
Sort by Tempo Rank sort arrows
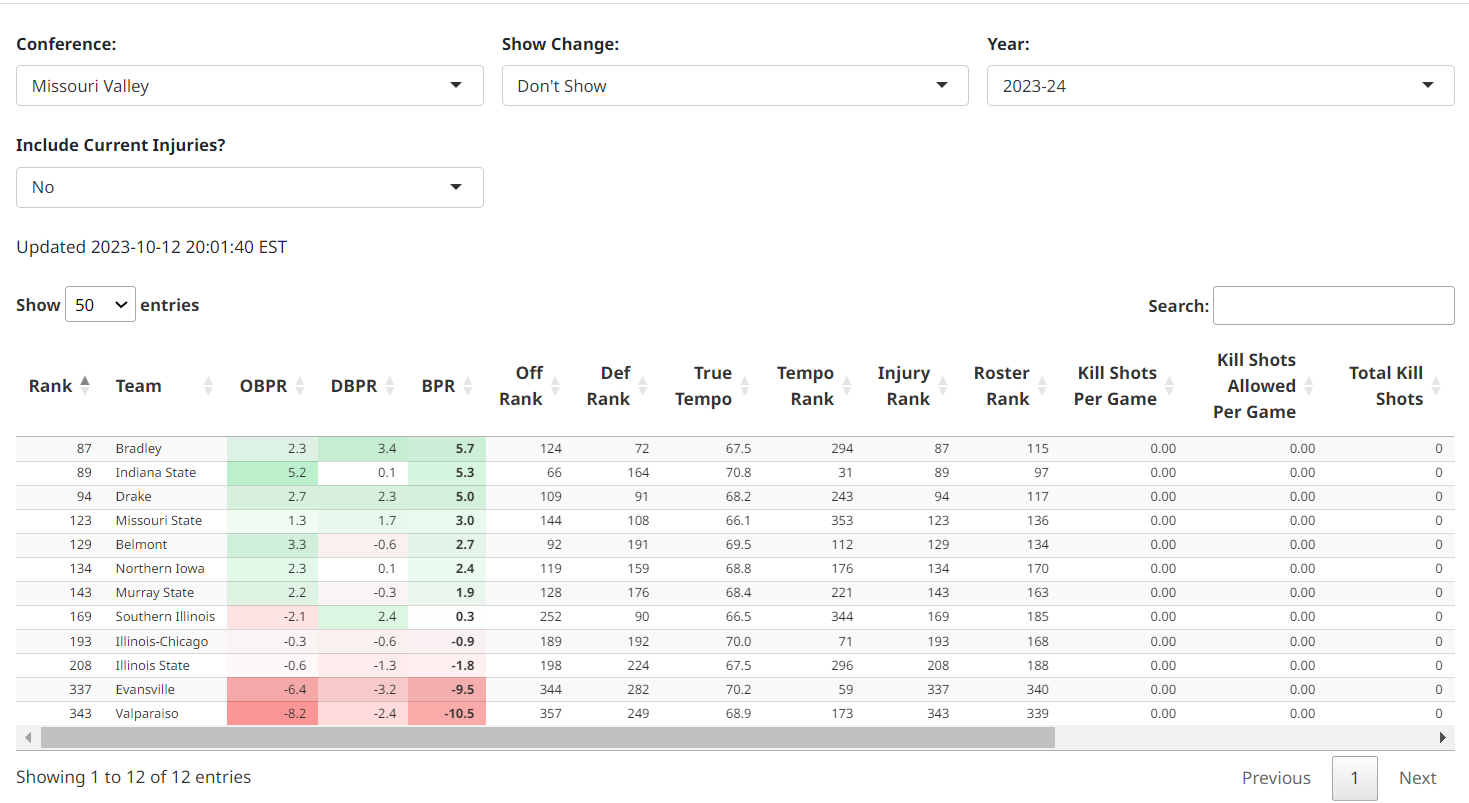(x=846, y=386)
